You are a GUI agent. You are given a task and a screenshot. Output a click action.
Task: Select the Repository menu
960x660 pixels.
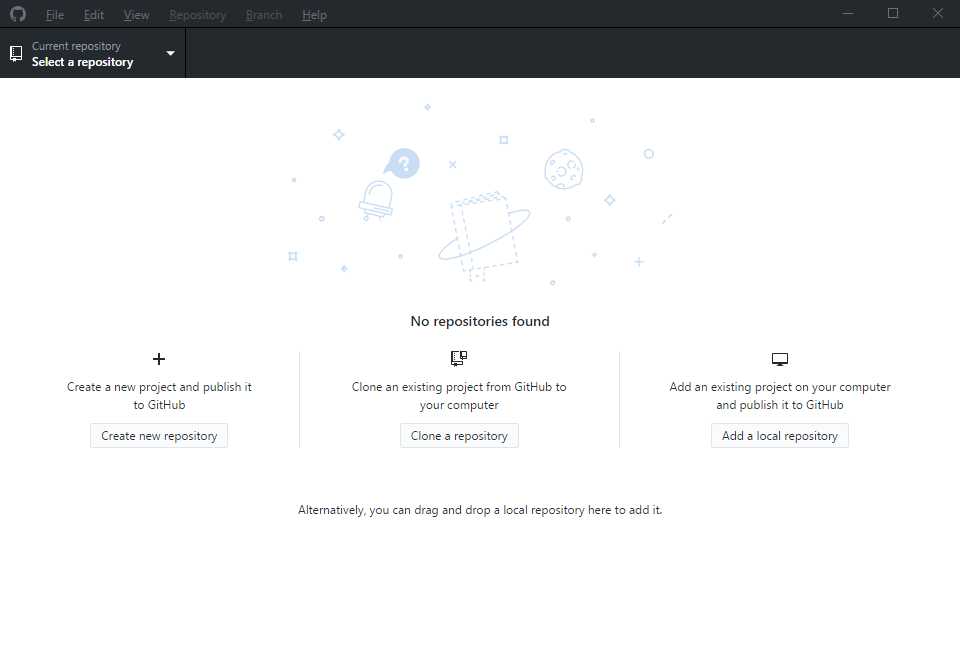click(198, 15)
